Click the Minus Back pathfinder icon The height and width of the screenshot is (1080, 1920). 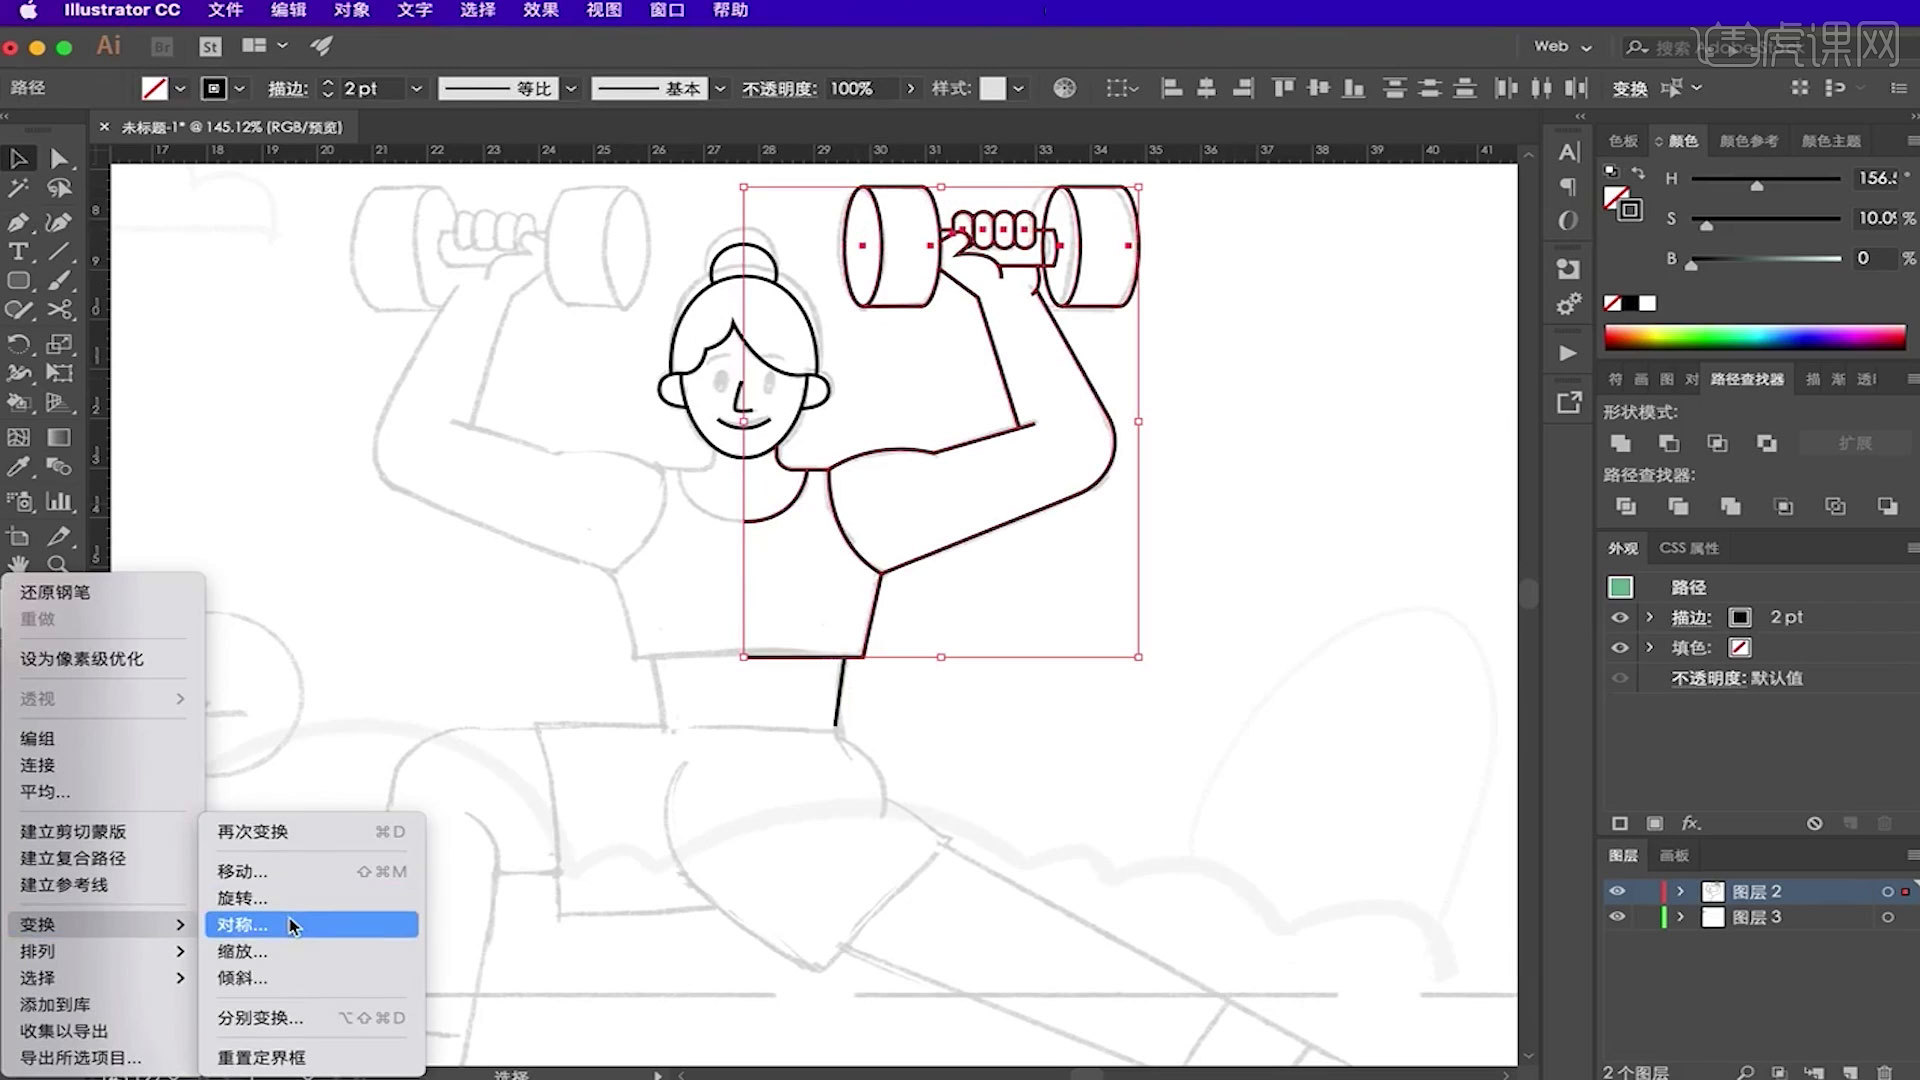click(1887, 506)
